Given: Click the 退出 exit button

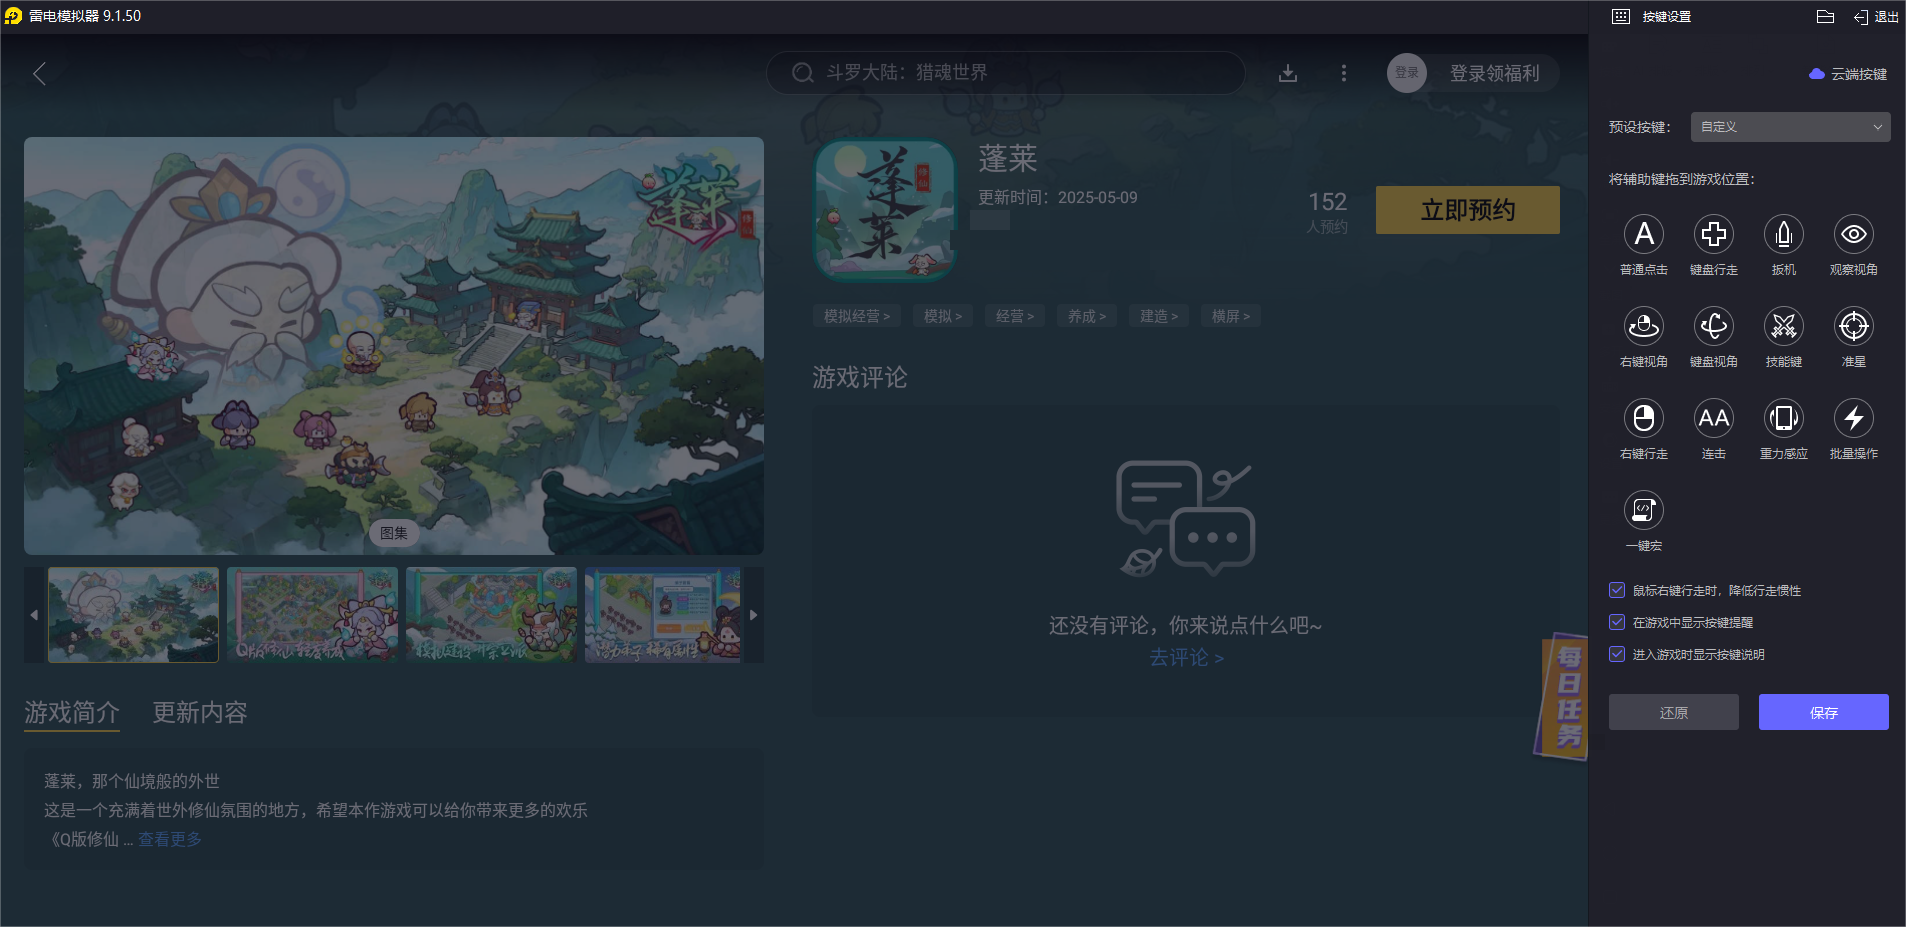Looking at the screenshot, I should coord(1876,16).
